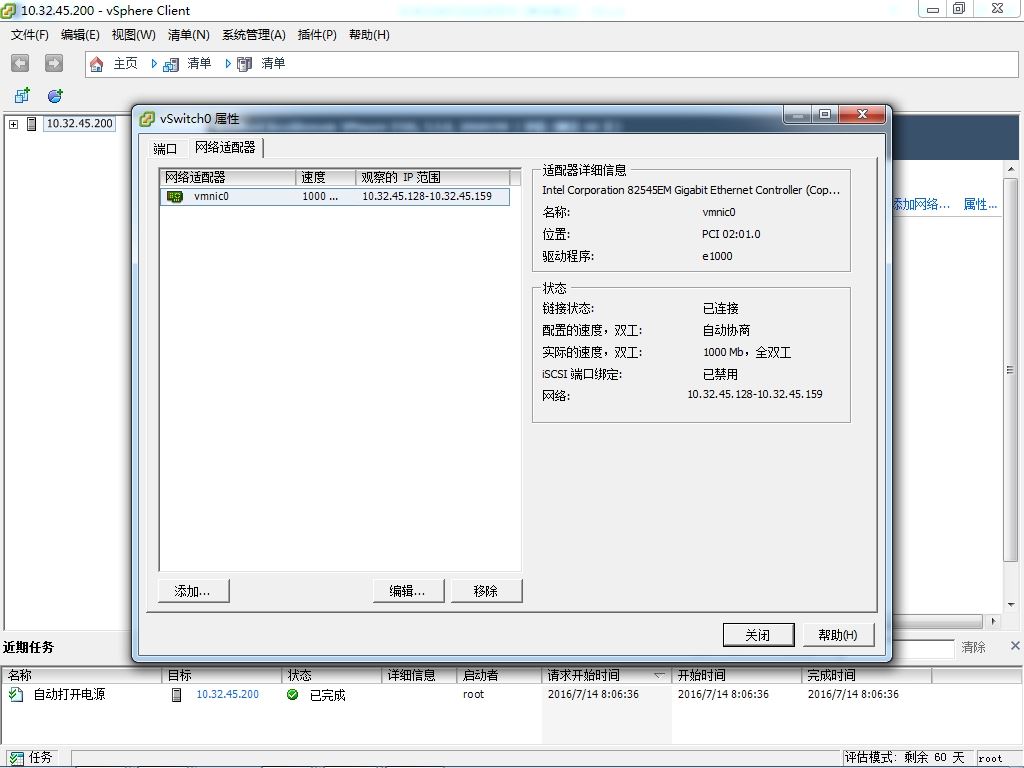Click the green 已完成 status check icon
Screen dimensions: 1024x768
293,694
